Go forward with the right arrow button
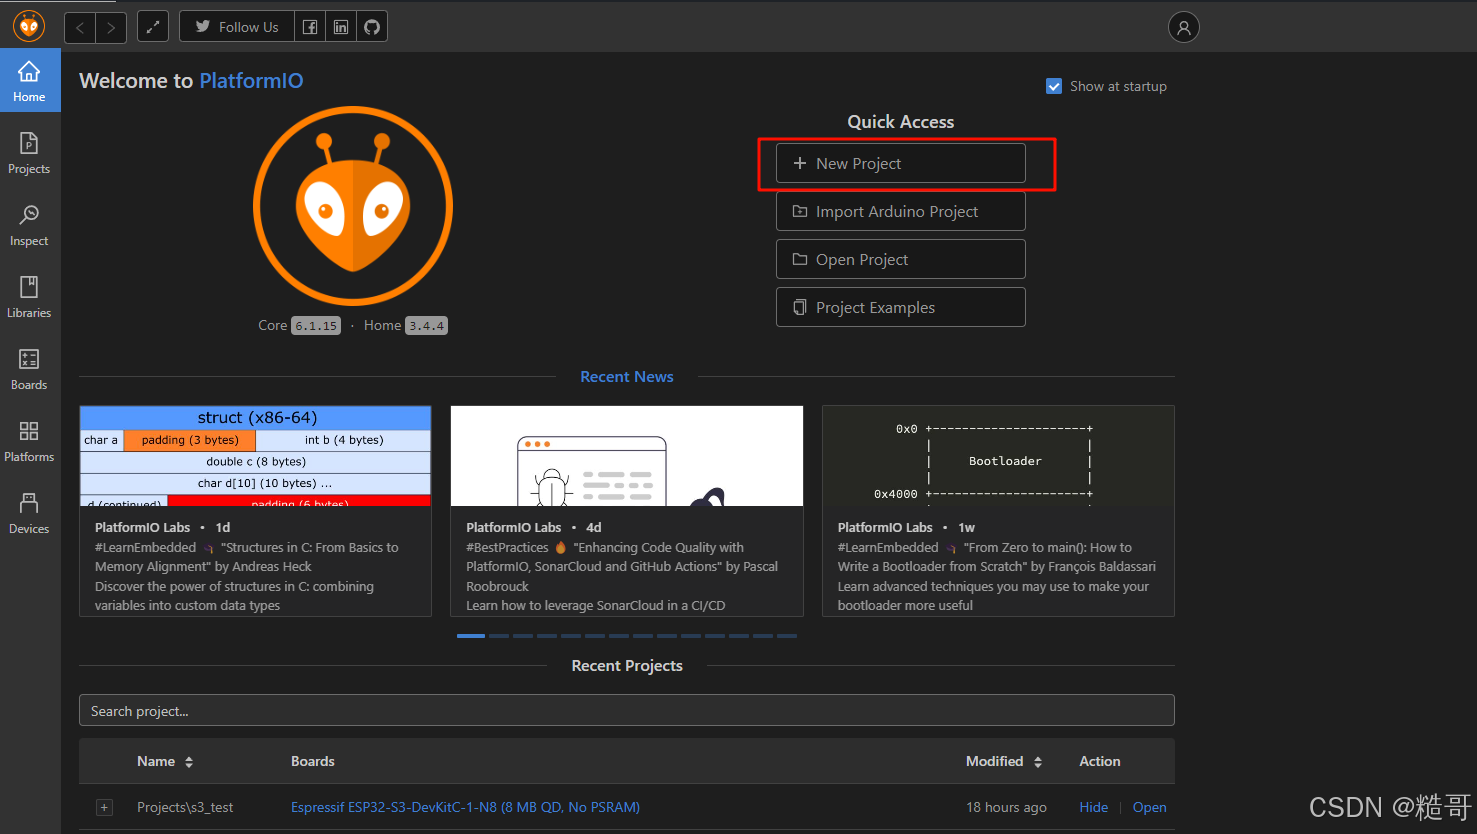The image size is (1477, 834). pos(111,27)
